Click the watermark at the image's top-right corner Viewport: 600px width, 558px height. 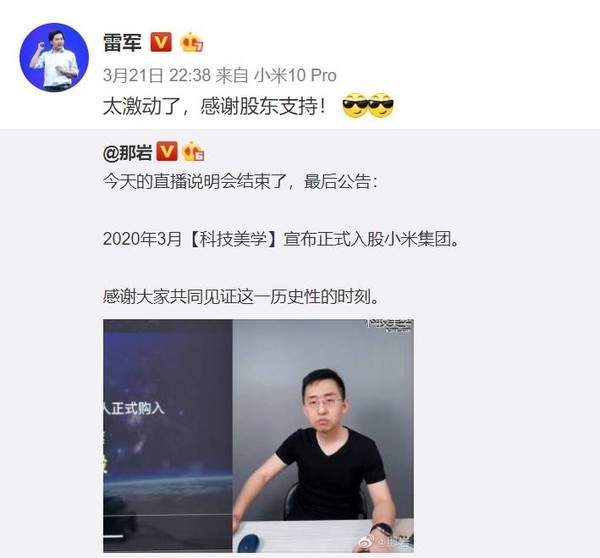point(390,325)
